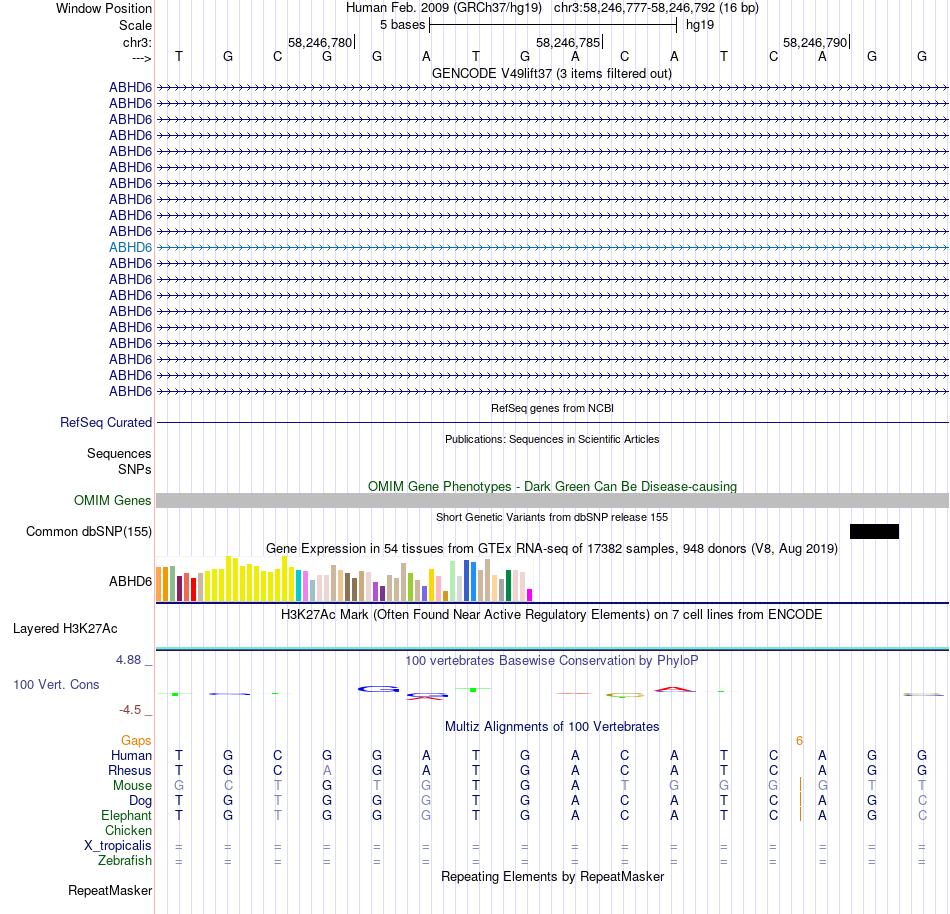
Task: Open the RefSeq Curated track label
Action: 106,422
